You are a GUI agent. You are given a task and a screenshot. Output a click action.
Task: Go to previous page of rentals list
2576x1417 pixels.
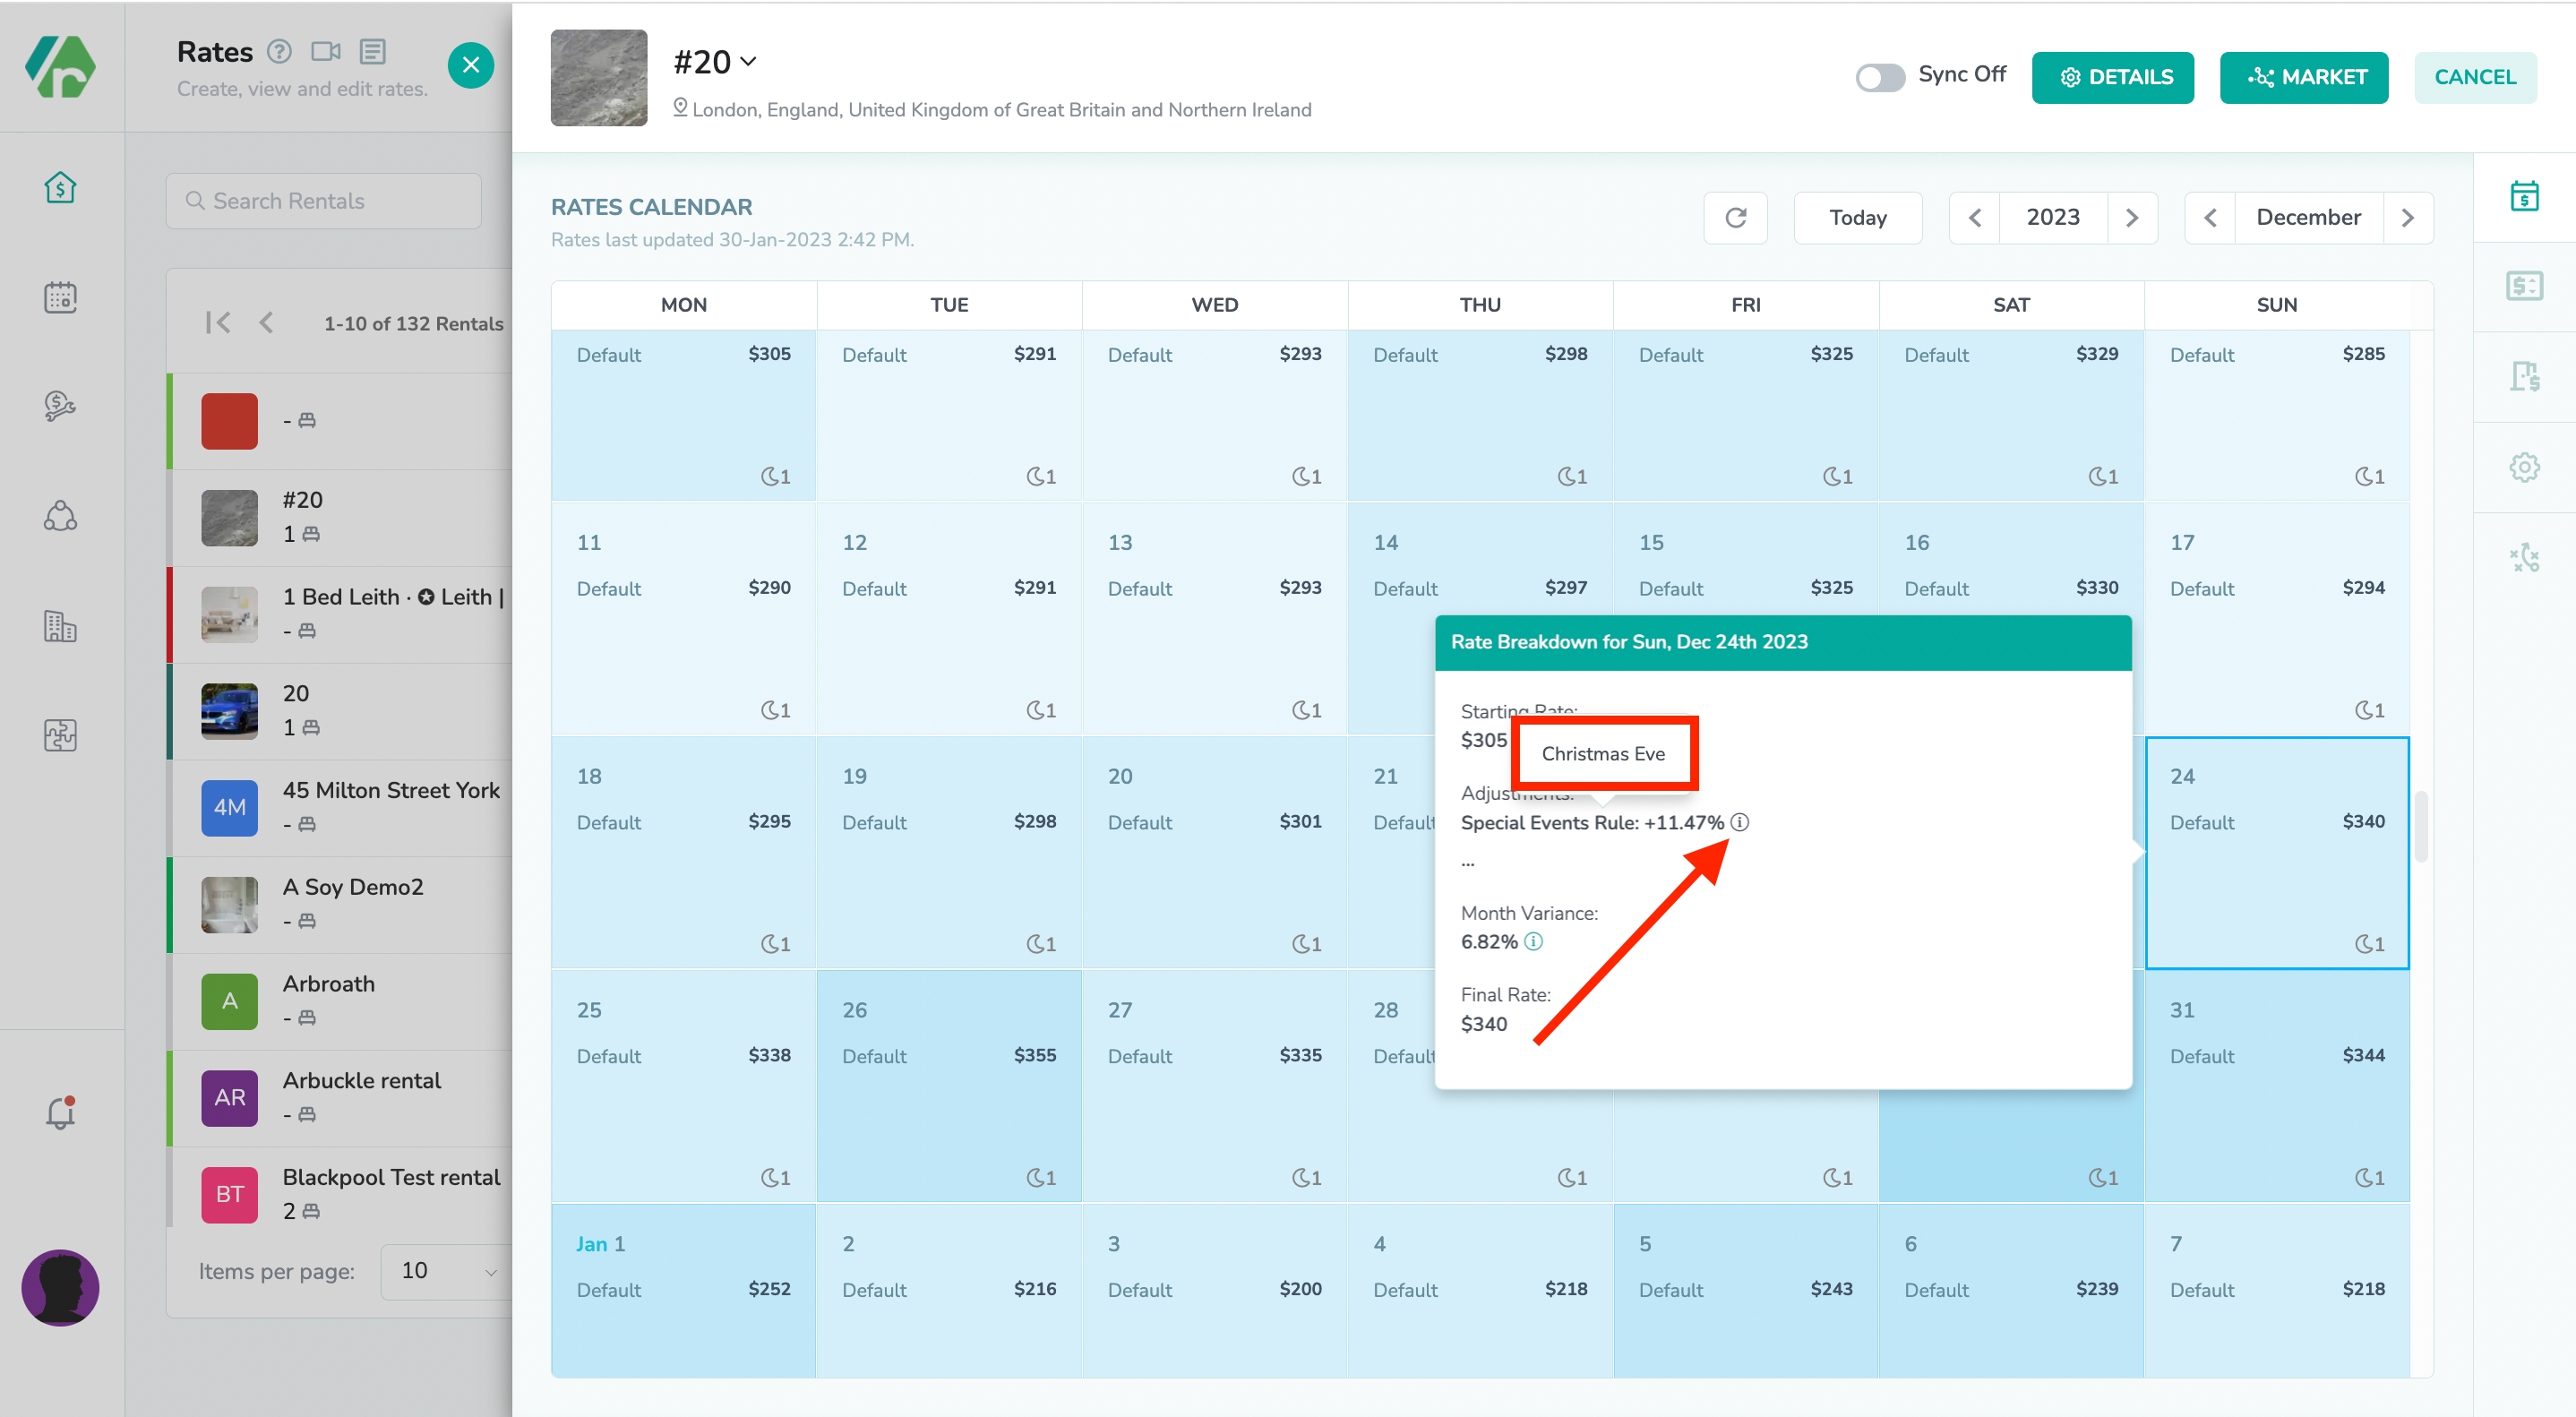266,323
